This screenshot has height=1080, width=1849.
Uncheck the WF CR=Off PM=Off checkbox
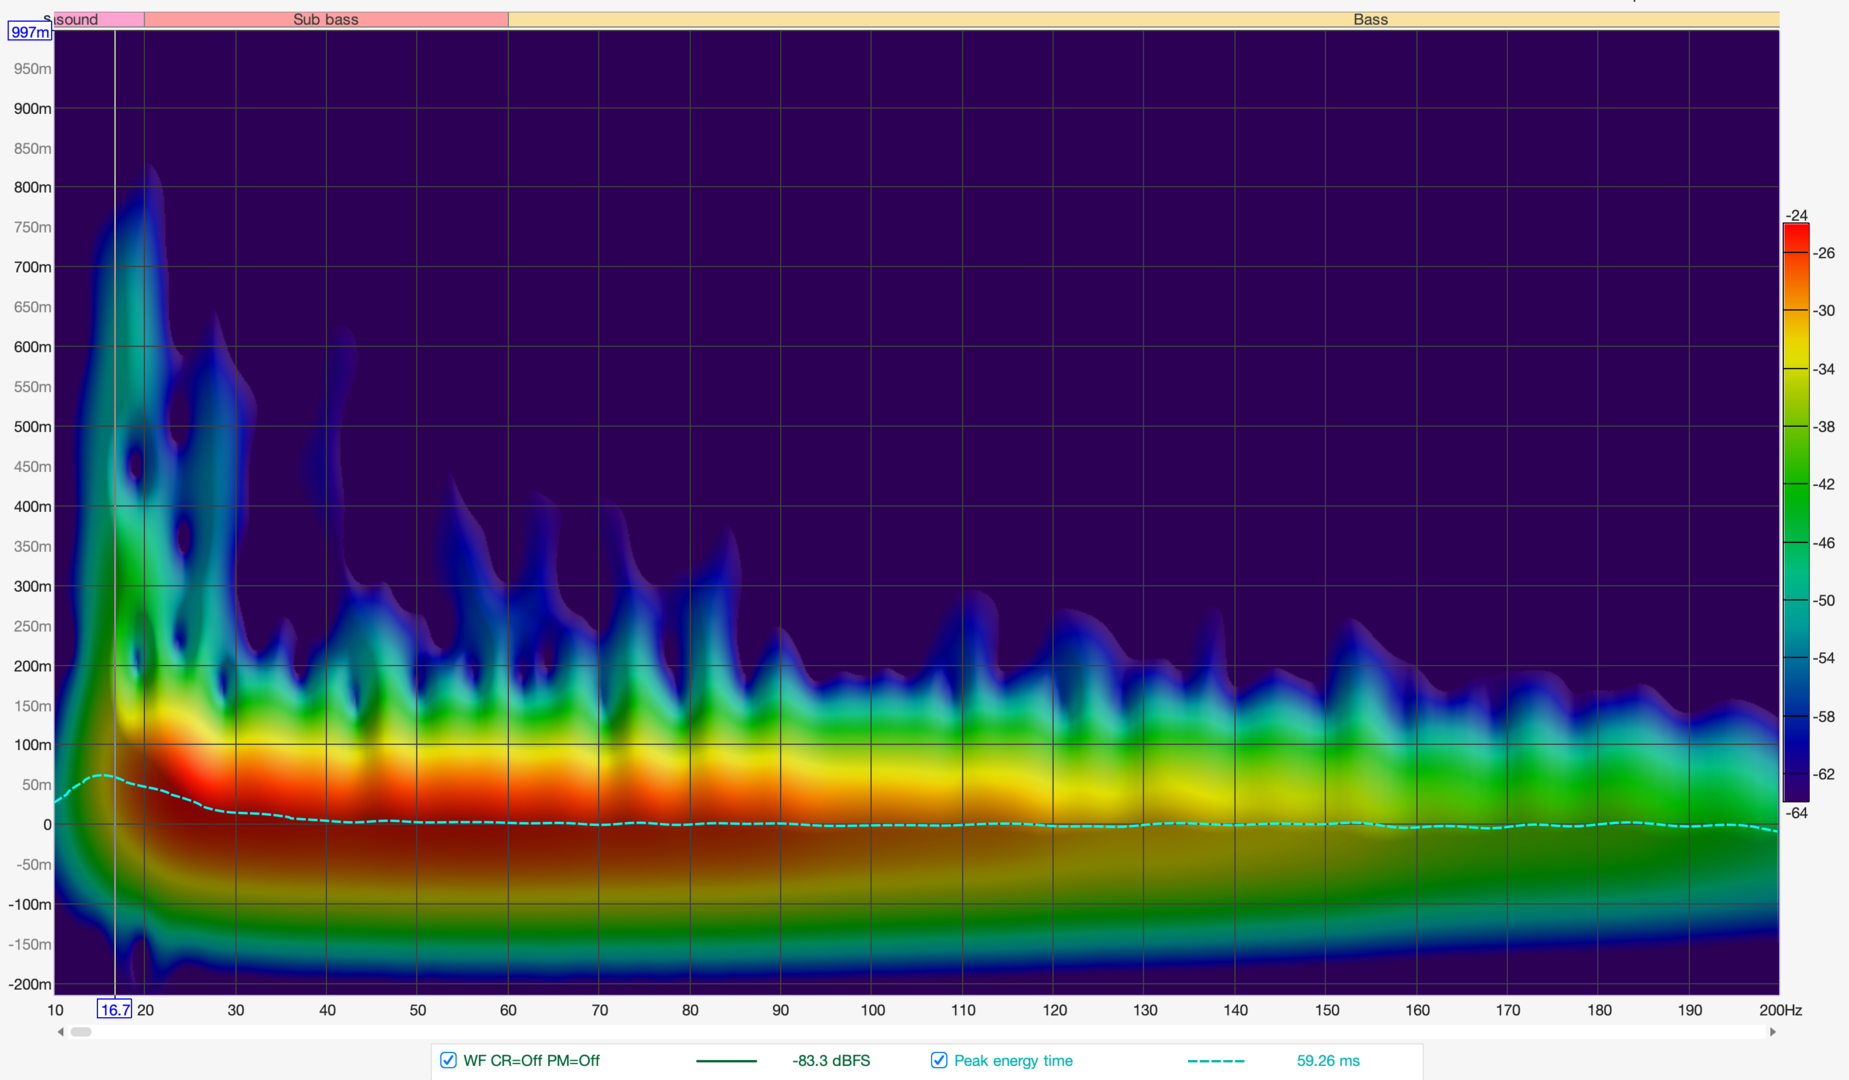[x=448, y=1061]
